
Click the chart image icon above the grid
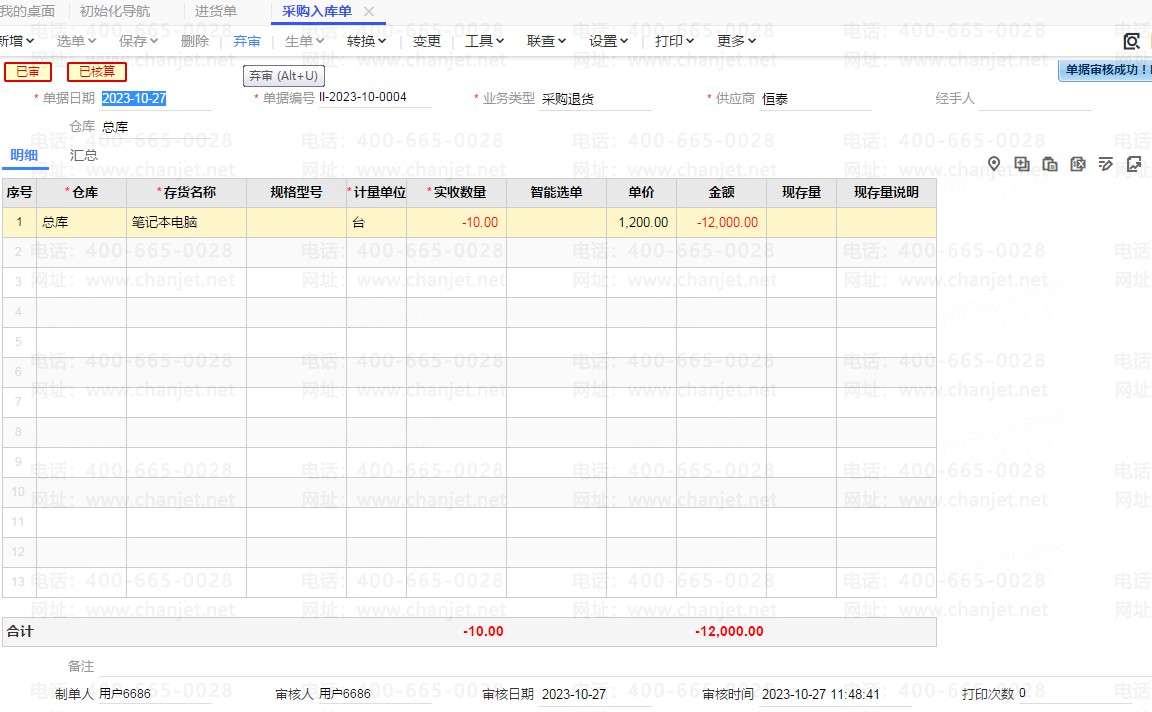1133,164
